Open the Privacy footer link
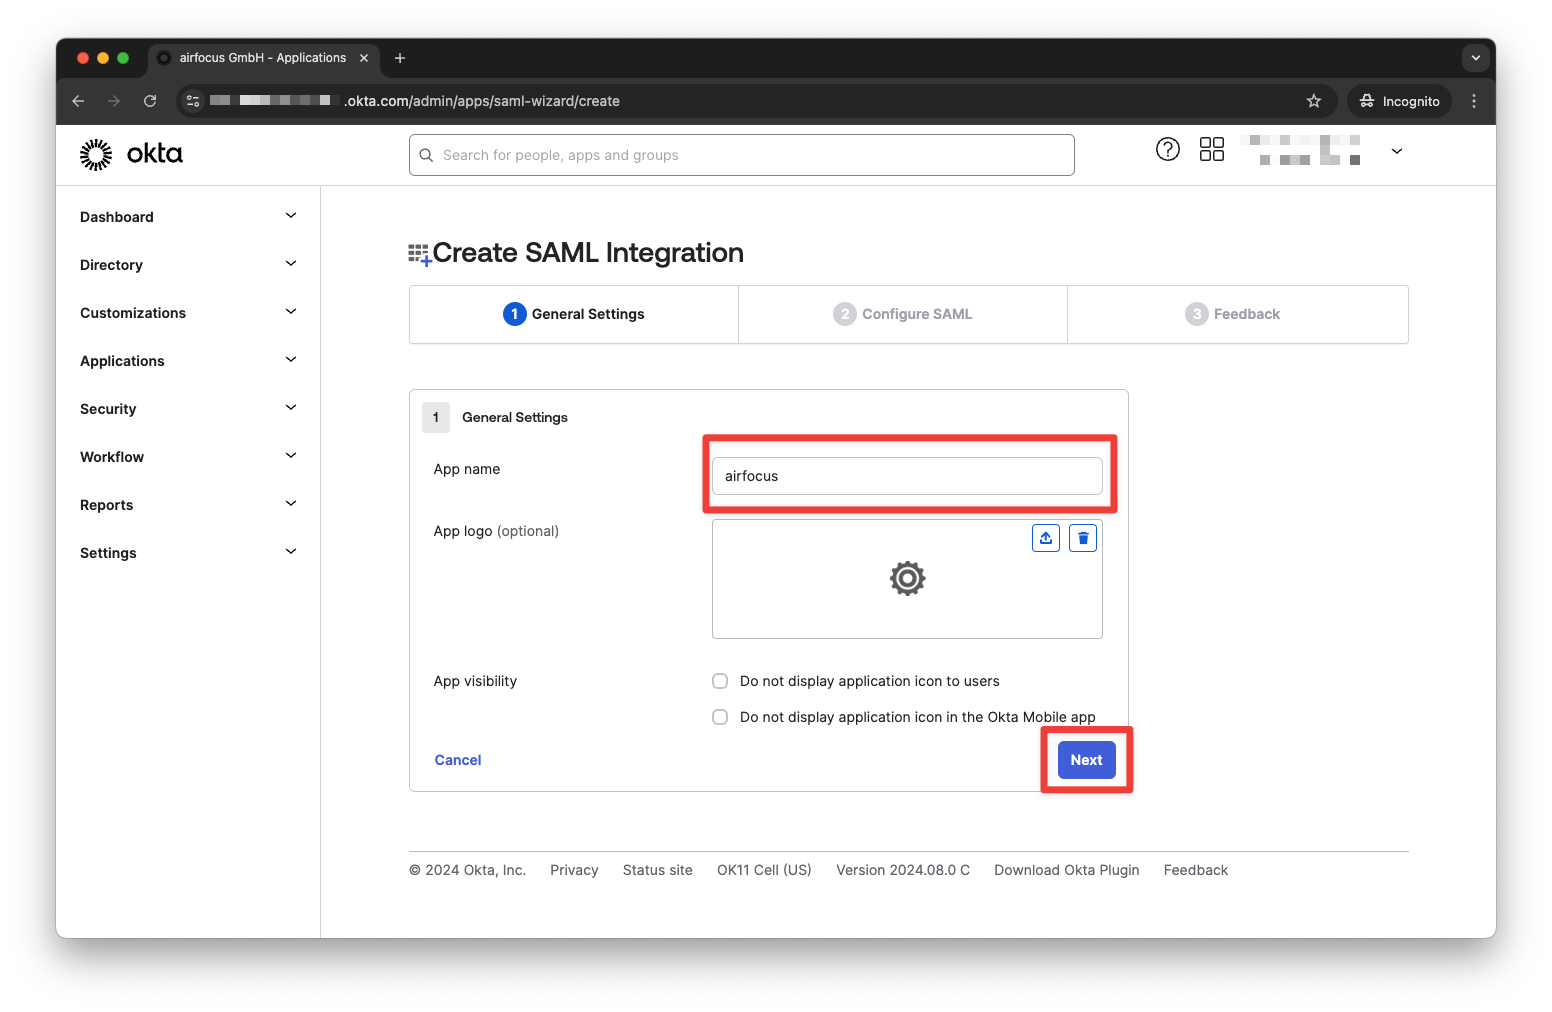Viewport: 1552px width, 1012px height. [574, 870]
